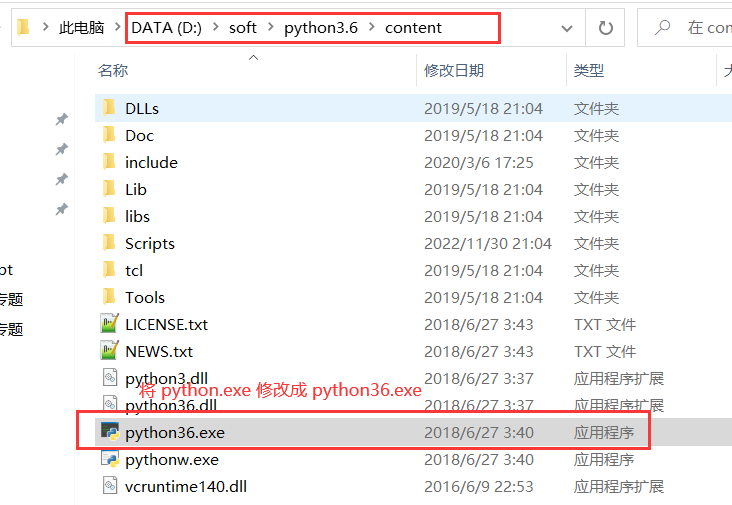Select the libs folder name
Viewport: 732px width, 505px height.
click(137, 217)
